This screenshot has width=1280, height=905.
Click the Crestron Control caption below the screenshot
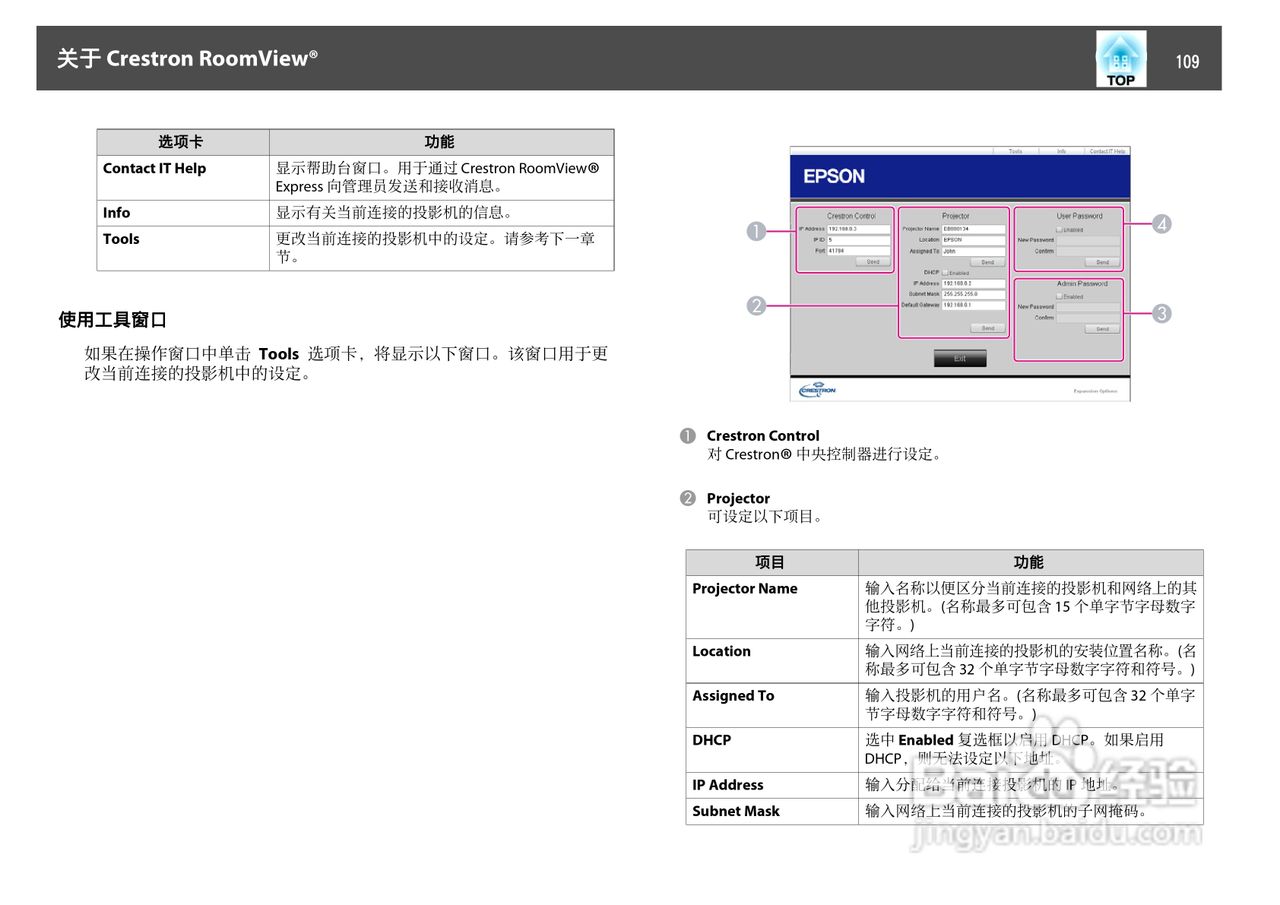pos(763,435)
